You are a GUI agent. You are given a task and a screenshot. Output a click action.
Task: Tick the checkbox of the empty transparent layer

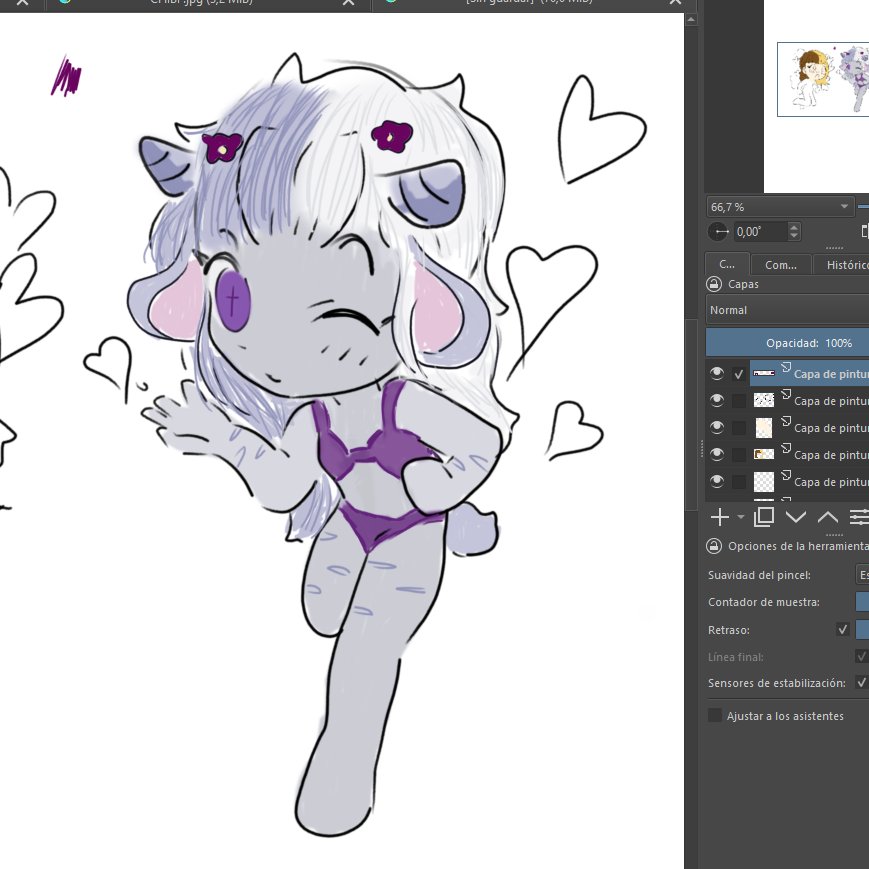click(739, 482)
